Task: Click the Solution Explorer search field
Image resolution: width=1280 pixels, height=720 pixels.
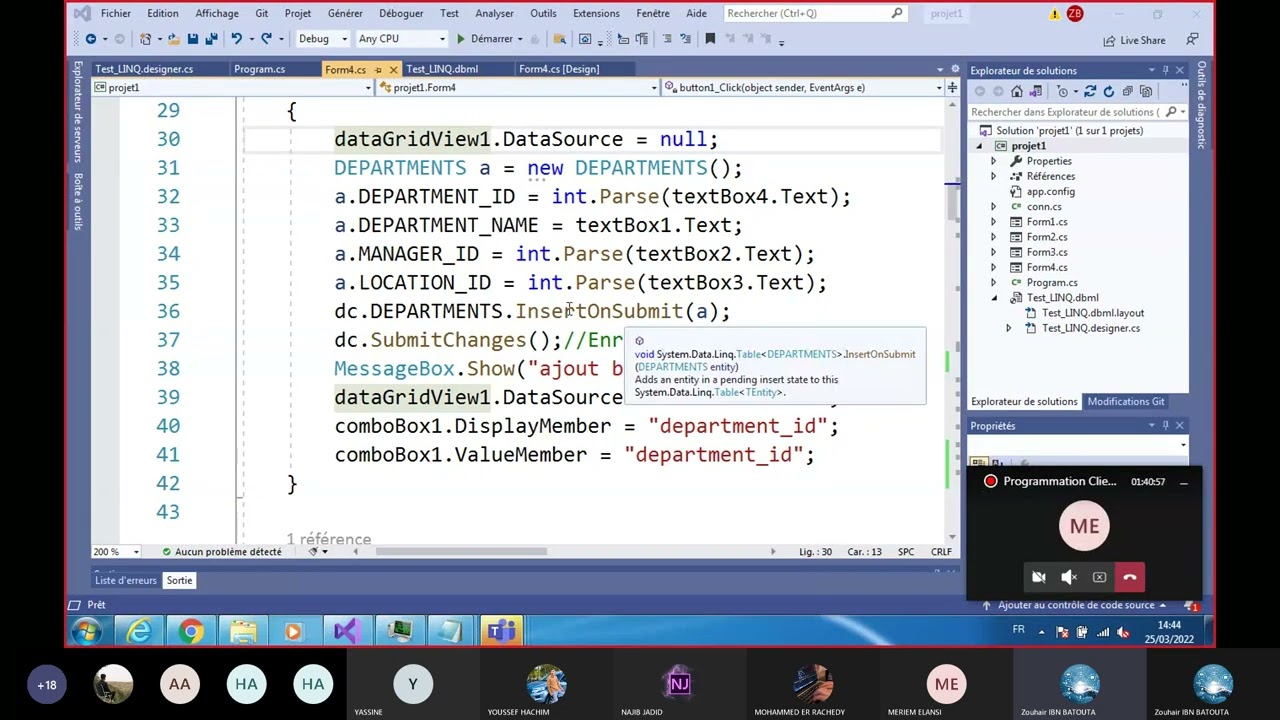Action: point(1078,112)
